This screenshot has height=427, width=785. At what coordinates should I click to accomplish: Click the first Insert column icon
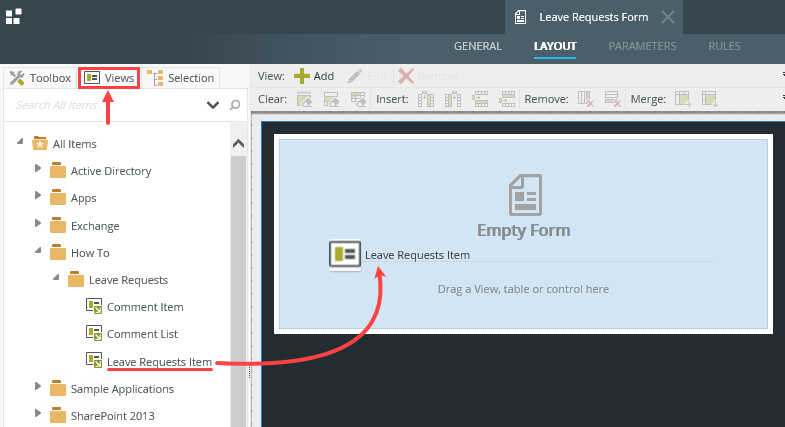(x=426, y=99)
